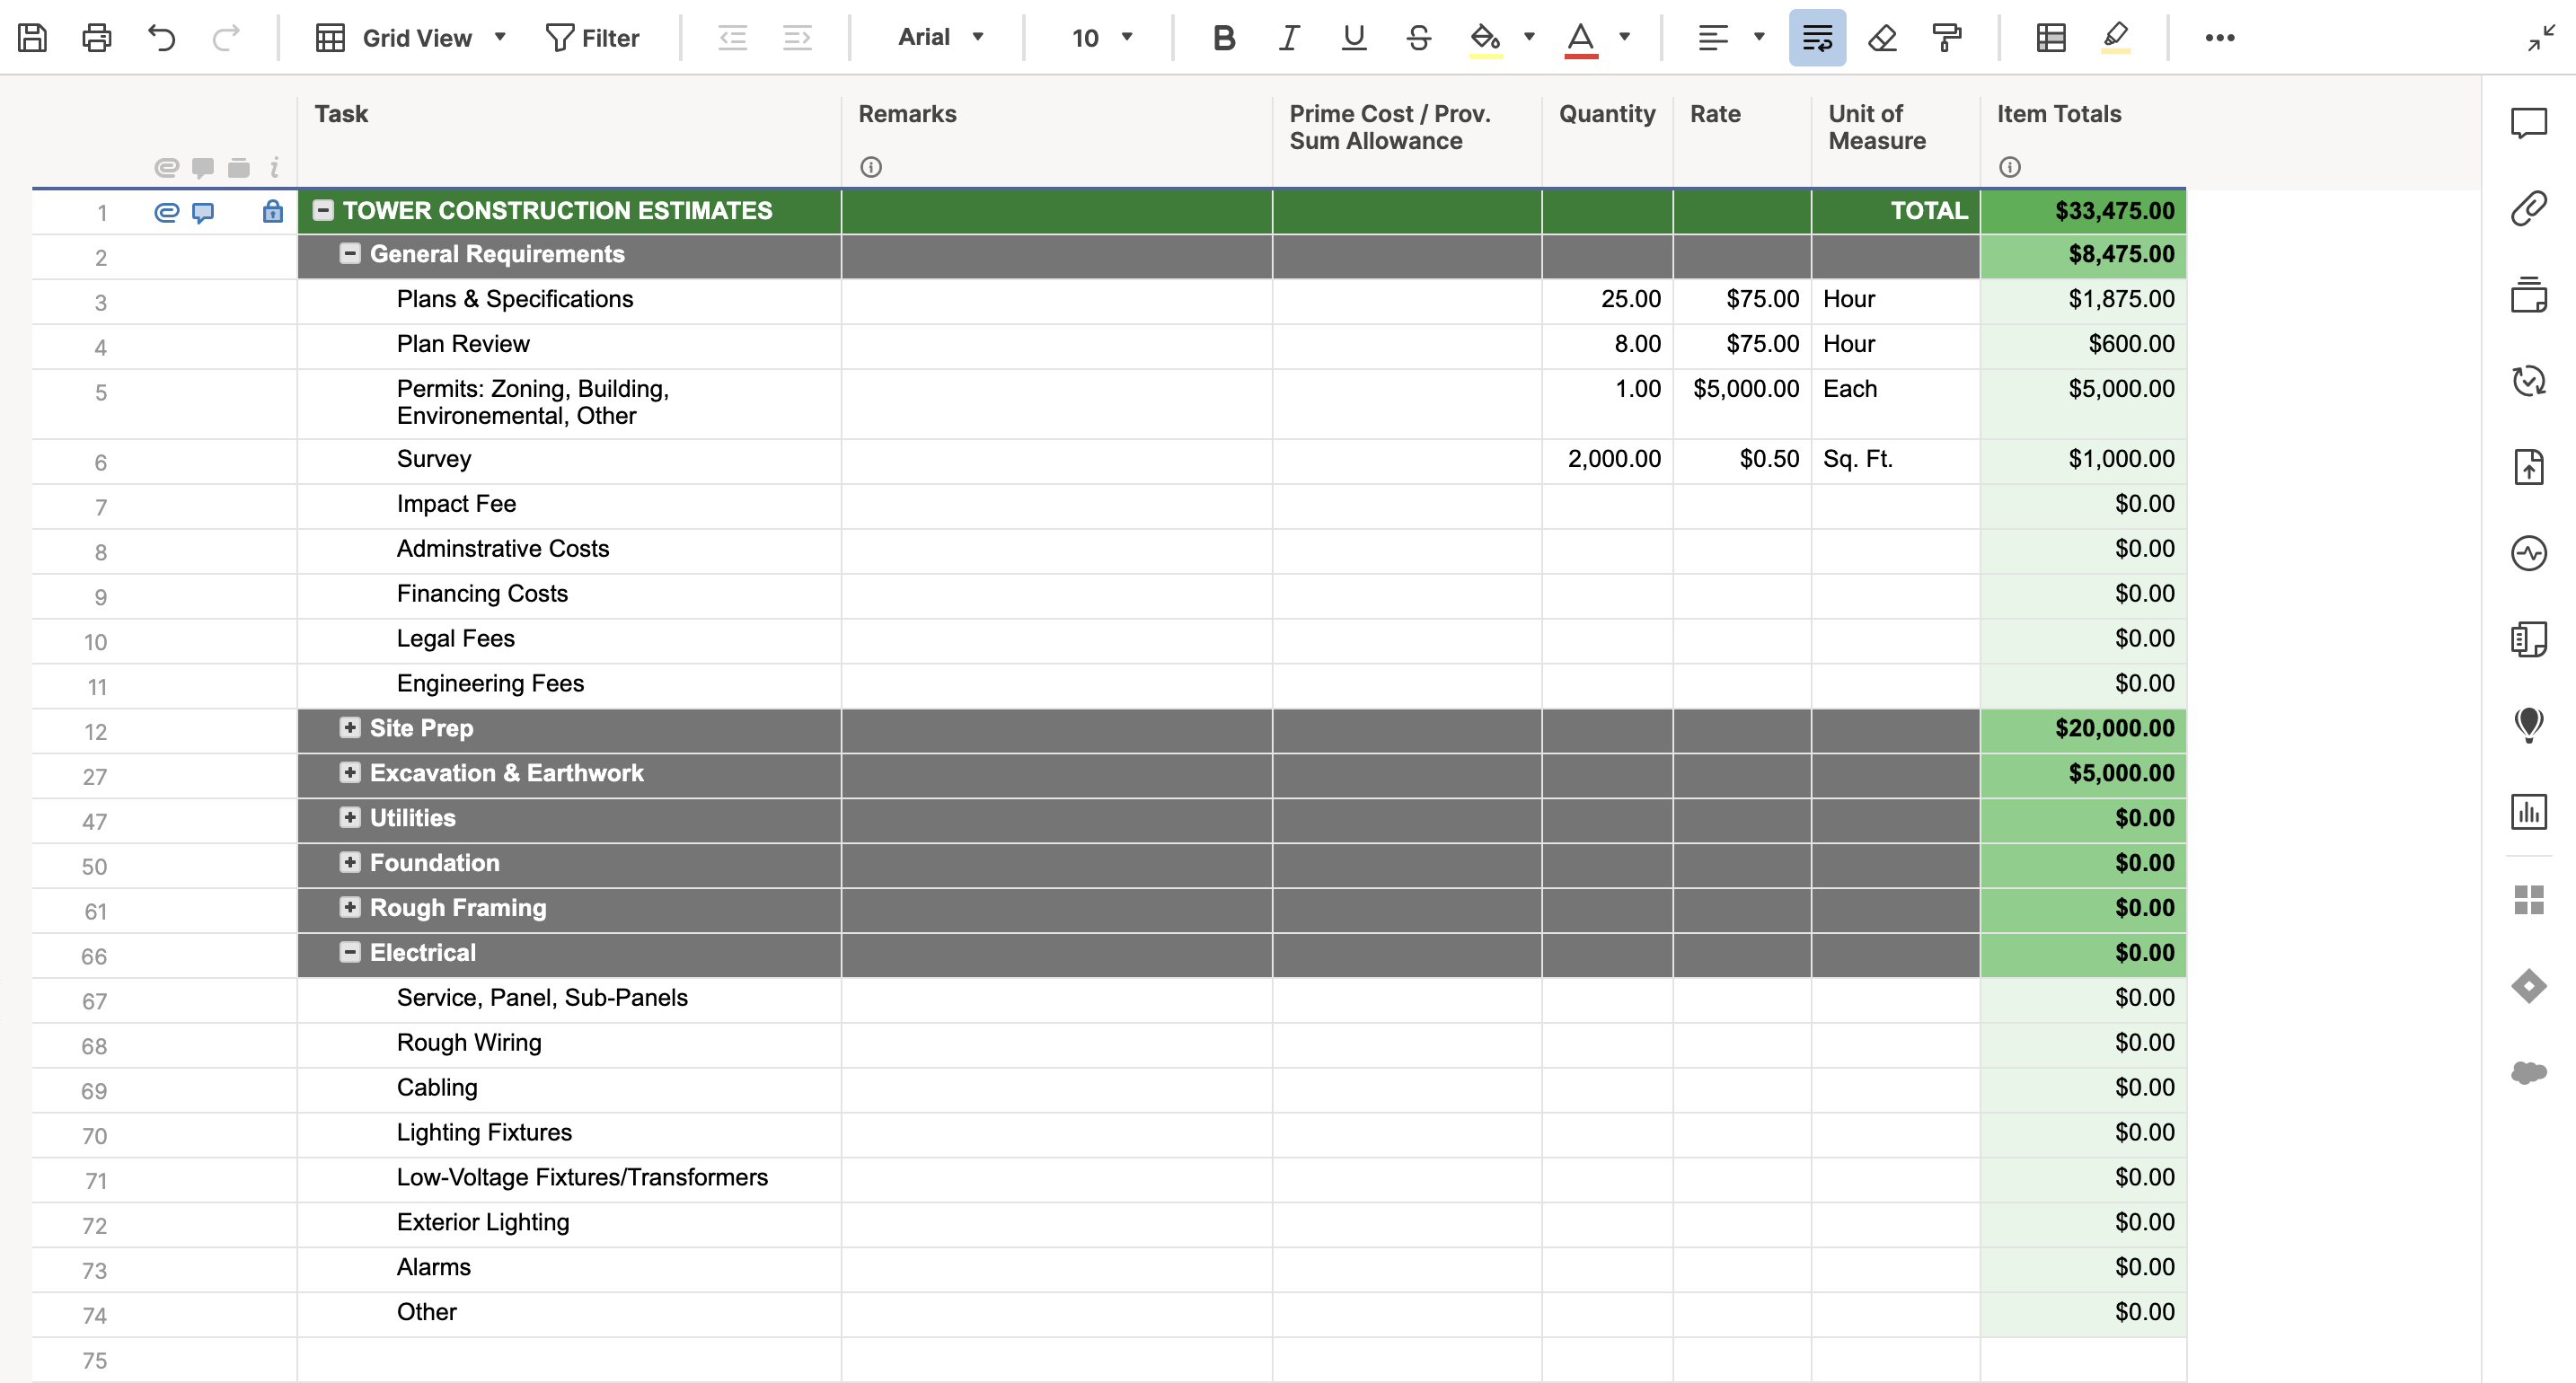Image resolution: width=2576 pixels, height=1383 pixels.
Task: Expand the Site Prep section
Action: pyautogui.click(x=350, y=729)
